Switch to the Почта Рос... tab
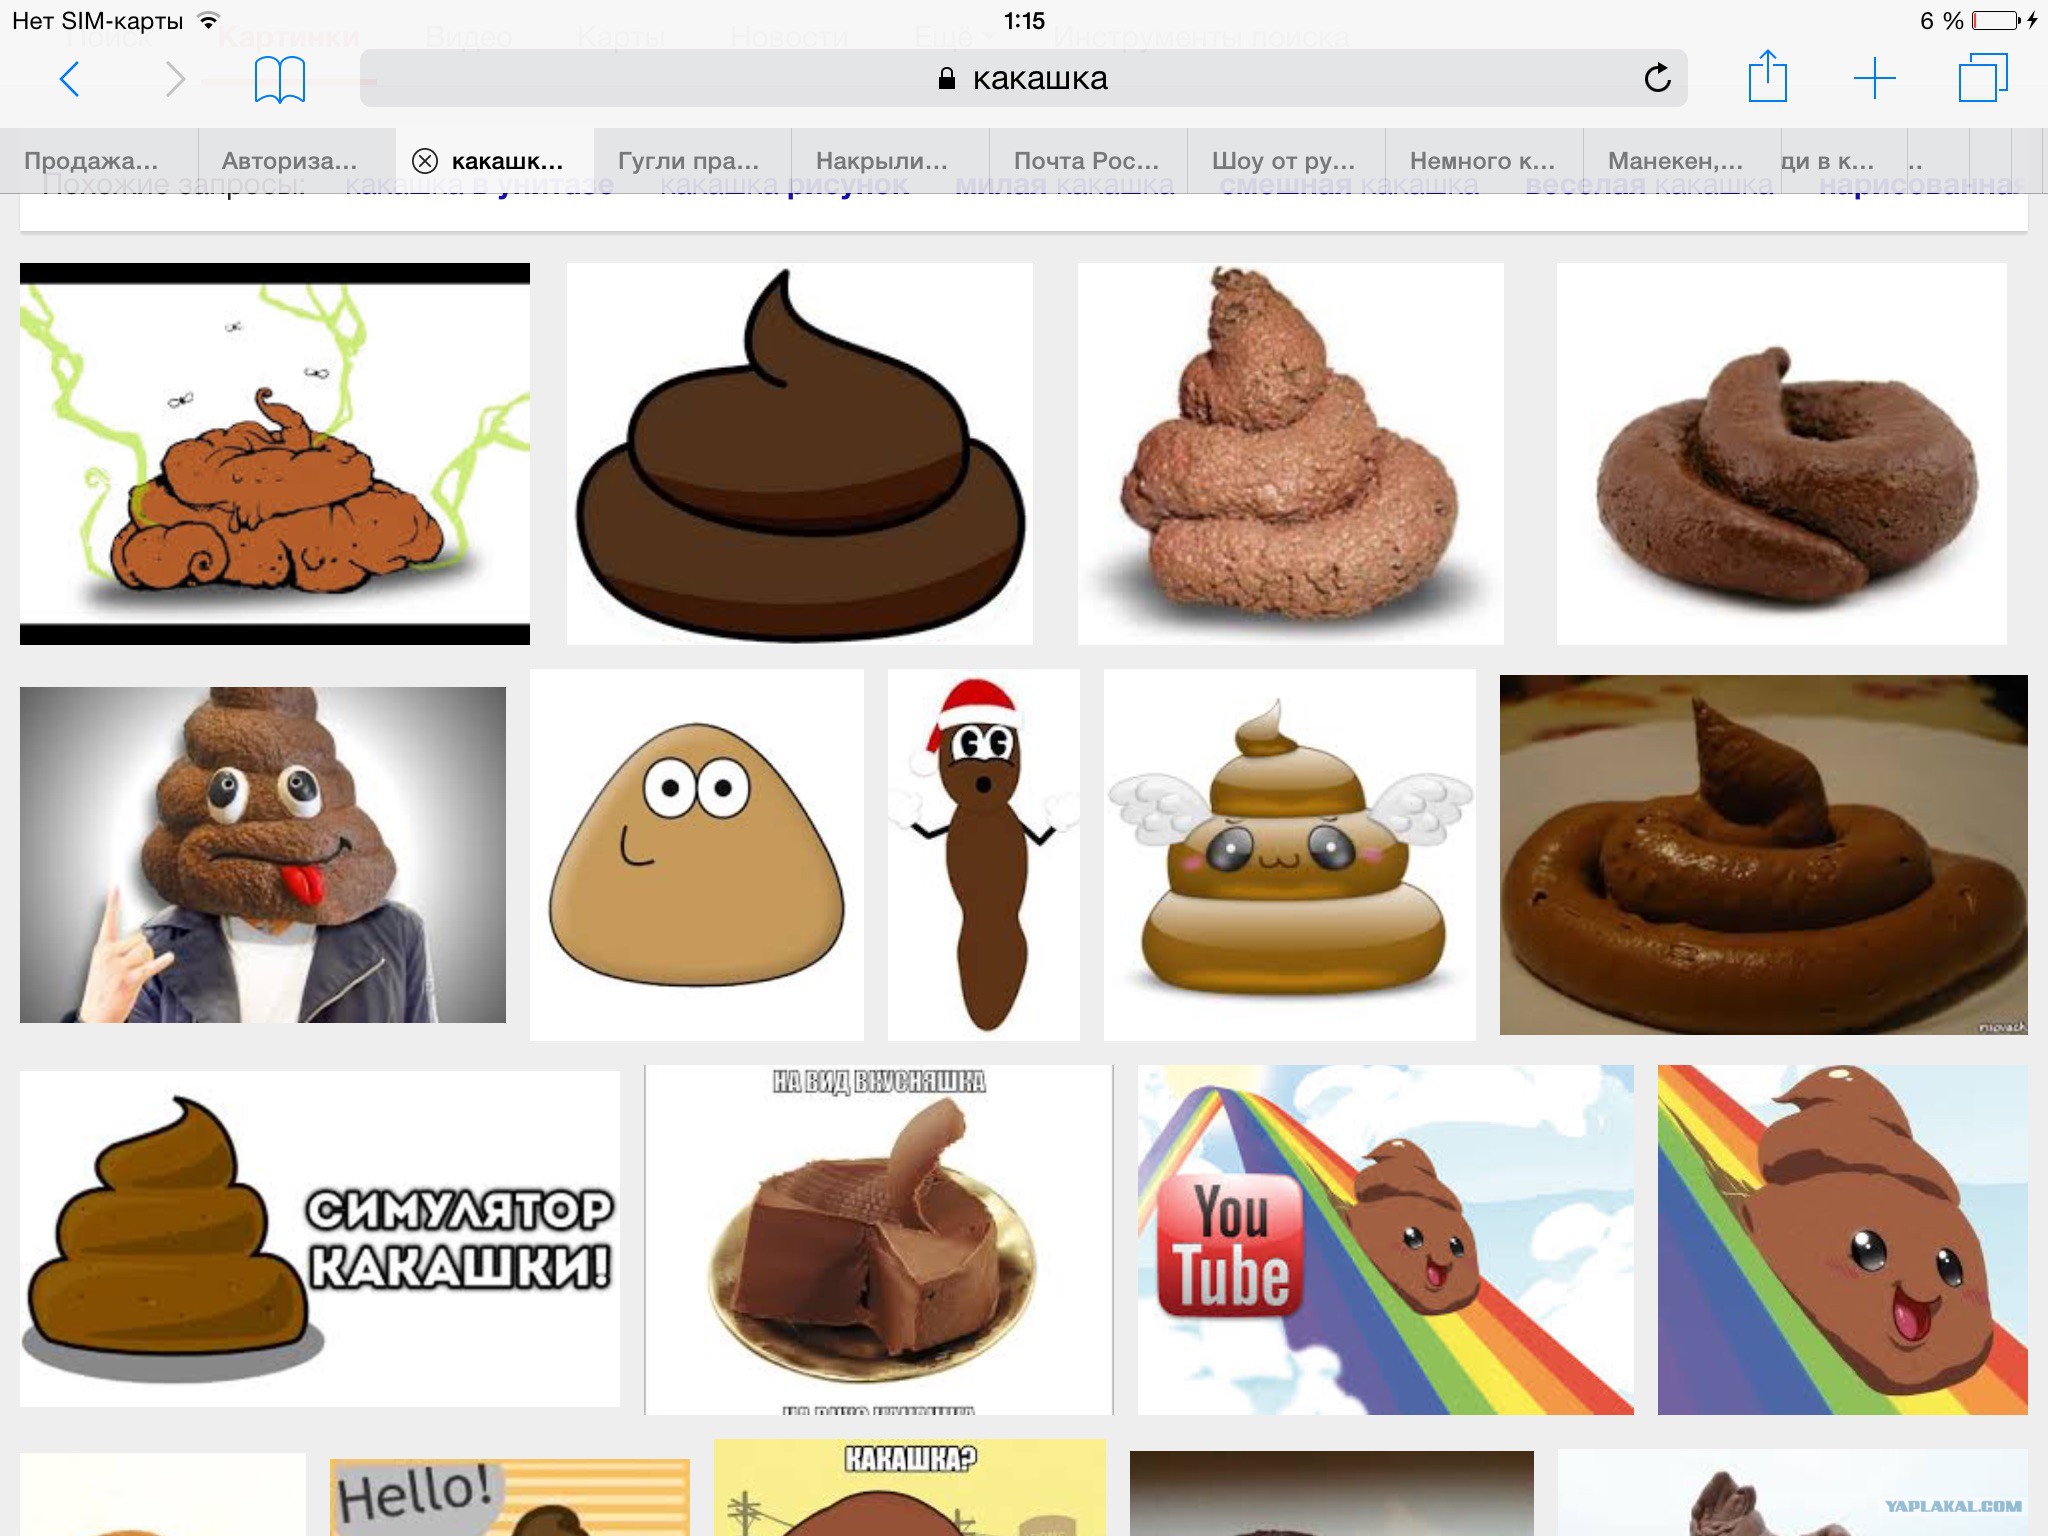 click(x=1086, y=161)
